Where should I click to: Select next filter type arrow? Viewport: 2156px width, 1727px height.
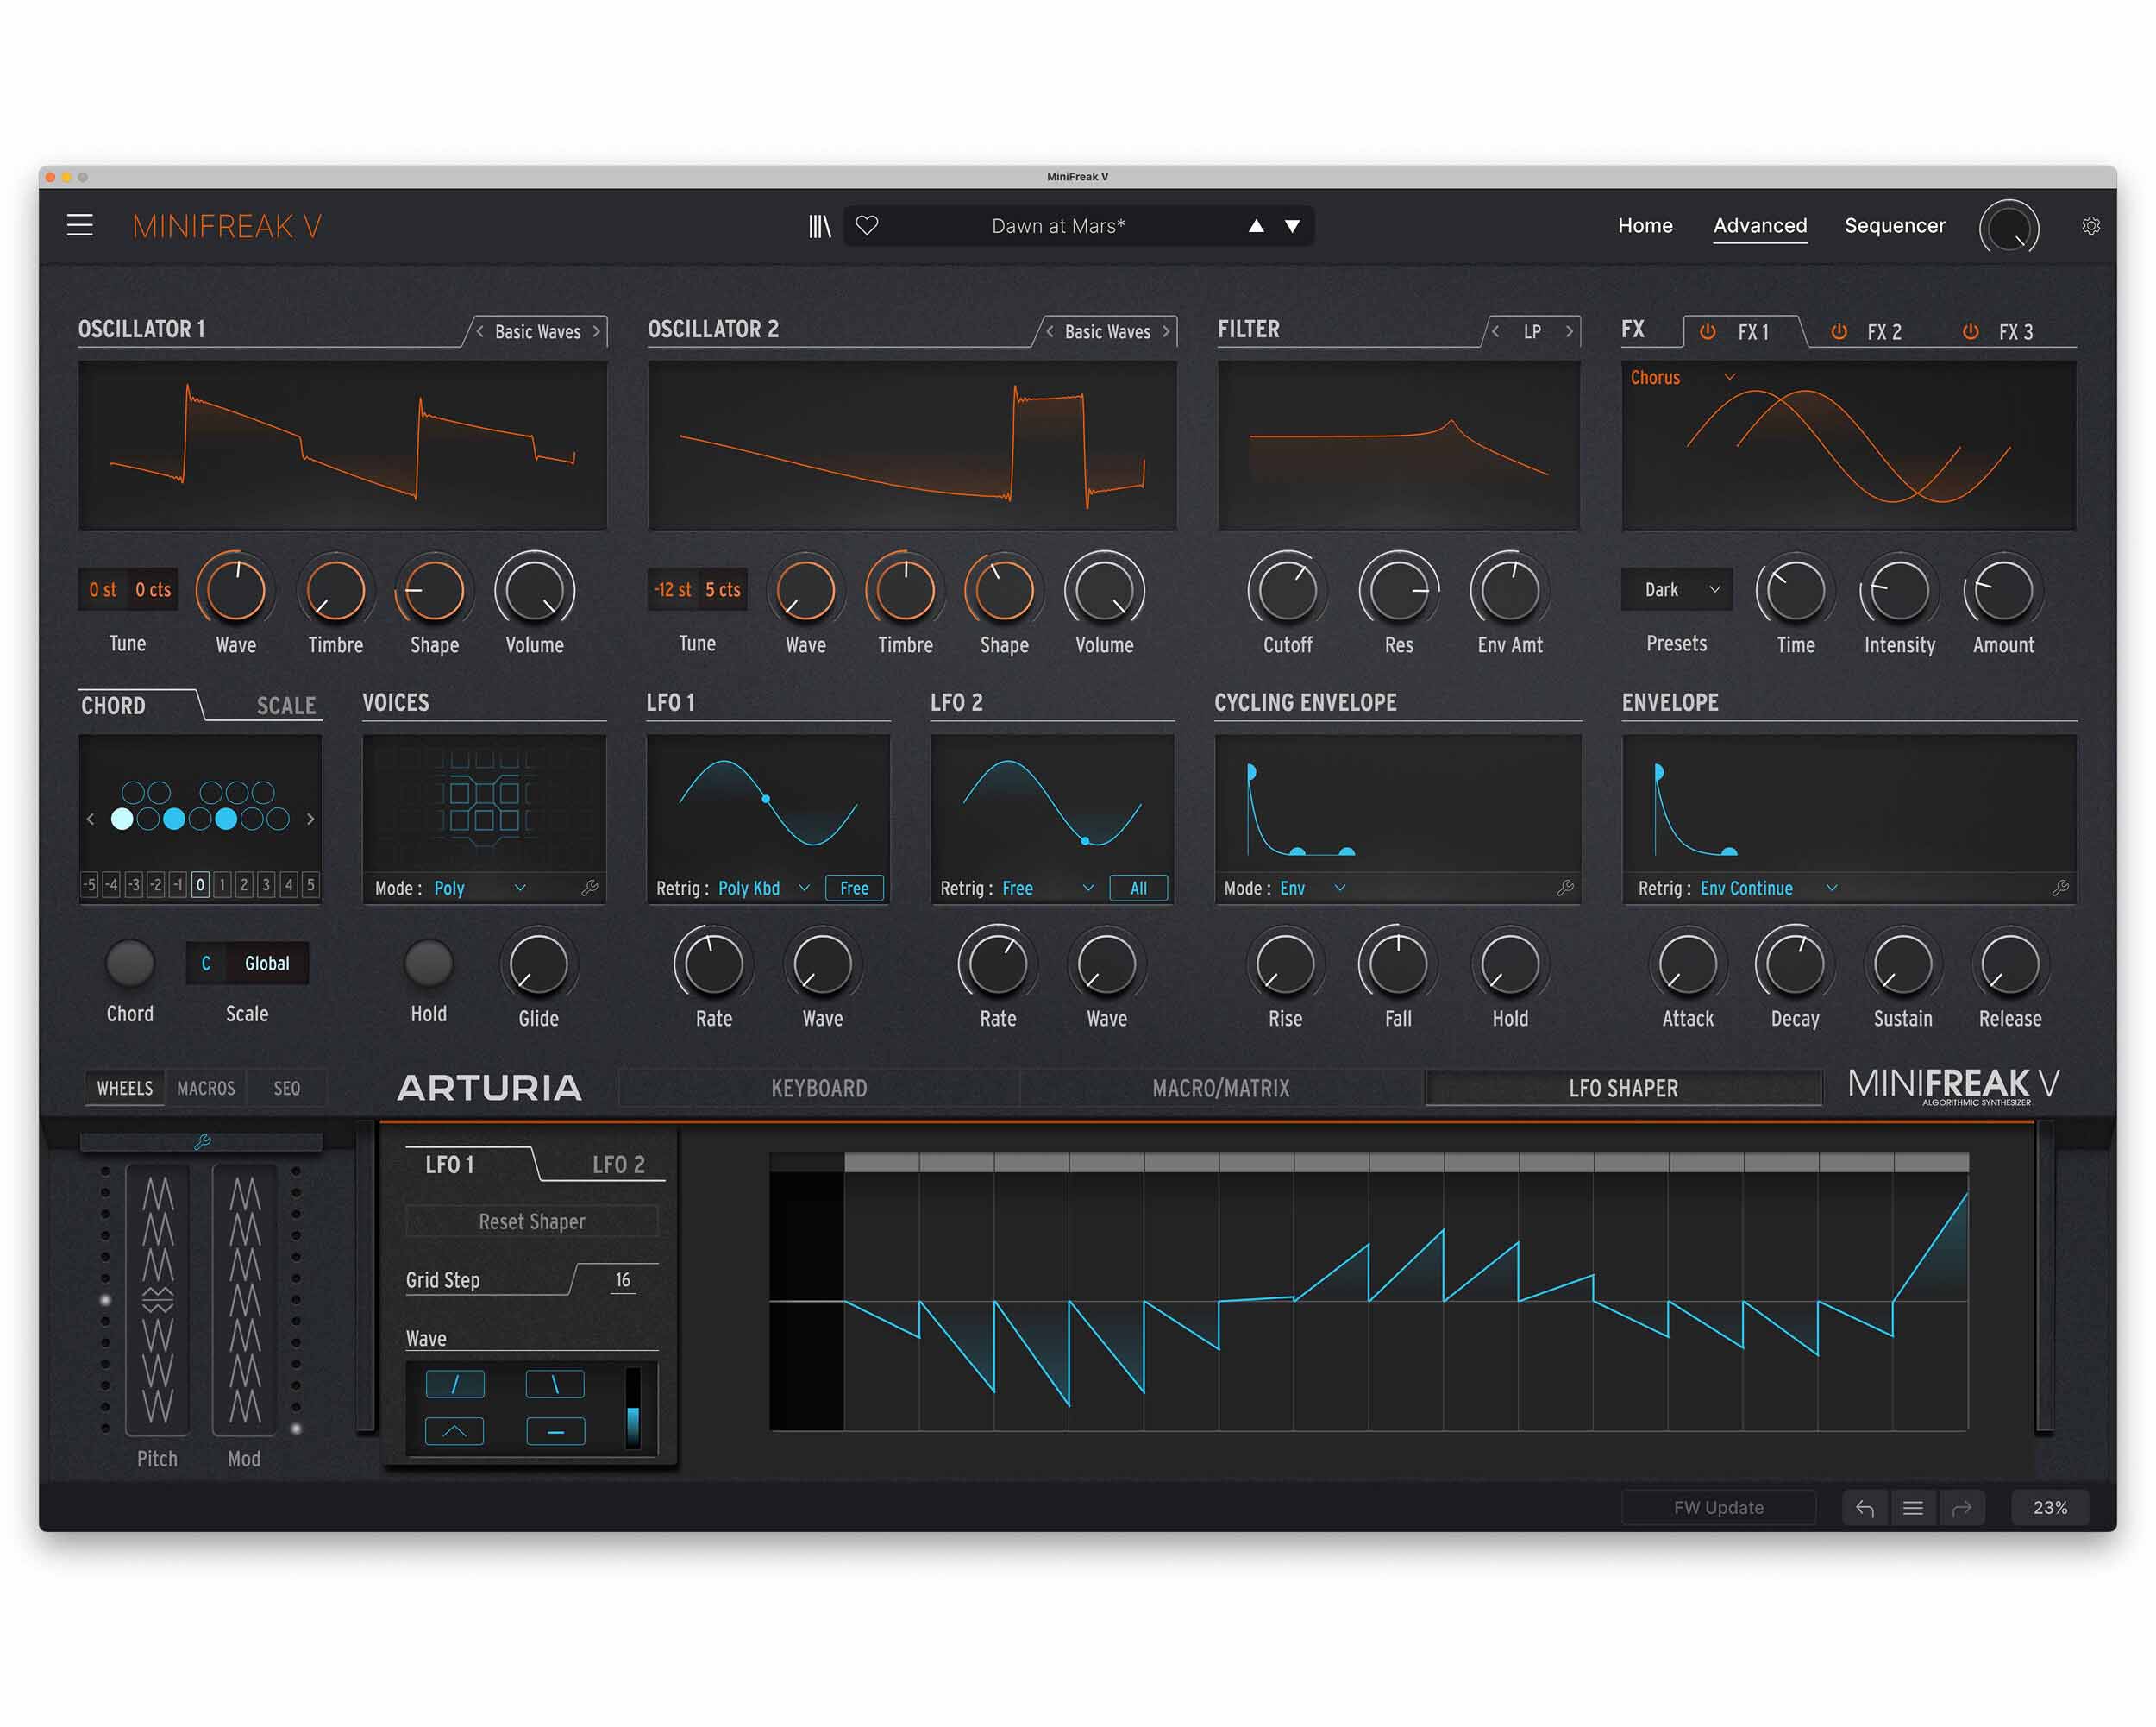coord(1569,331)
